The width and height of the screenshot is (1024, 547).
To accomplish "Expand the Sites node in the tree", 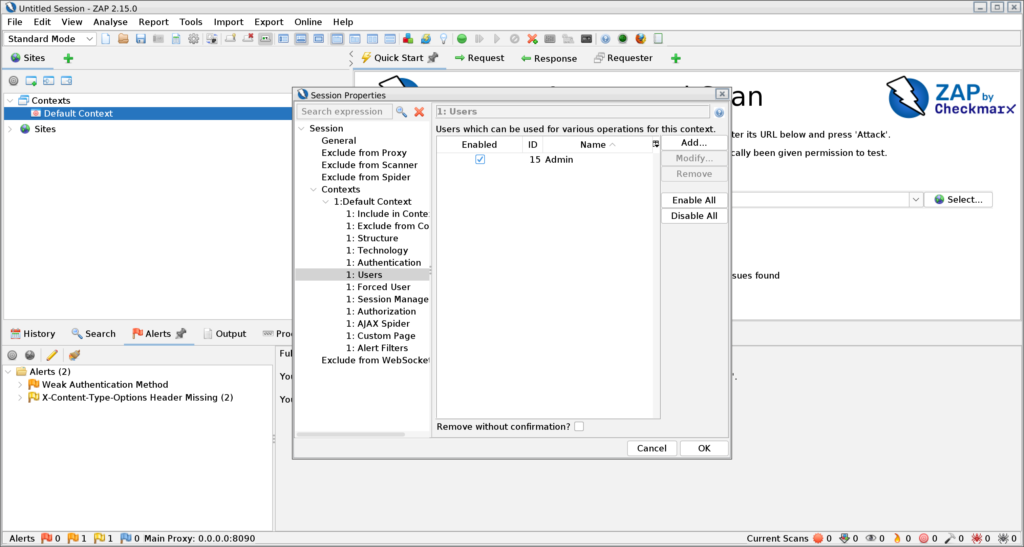I will (x=10, y=129).
